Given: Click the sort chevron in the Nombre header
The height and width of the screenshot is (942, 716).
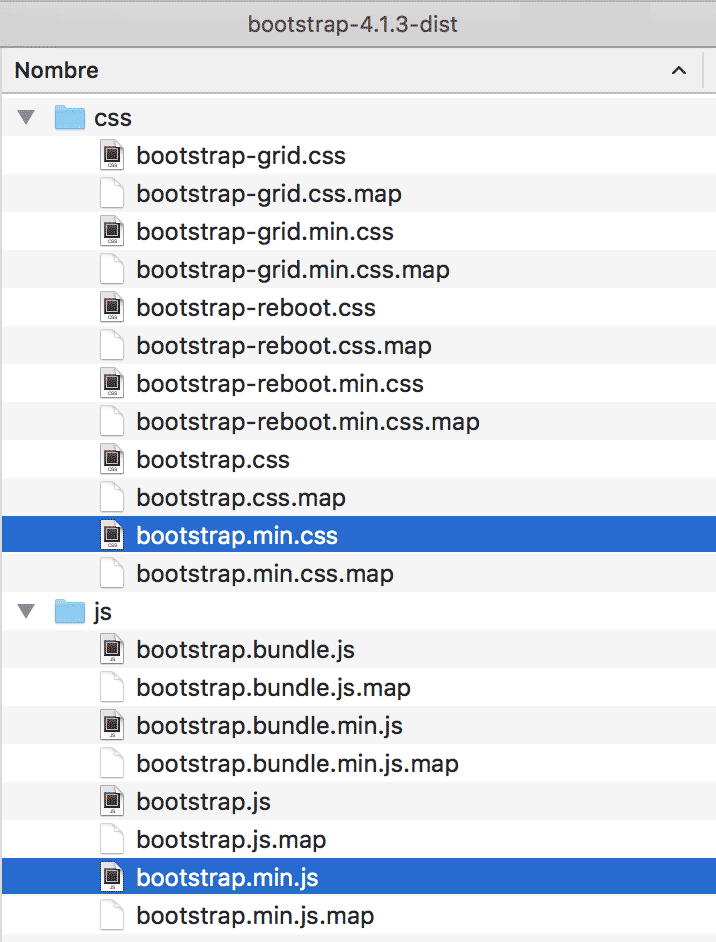Looking at the screenshot, I should pyautogui.click(x=679, y=70).
